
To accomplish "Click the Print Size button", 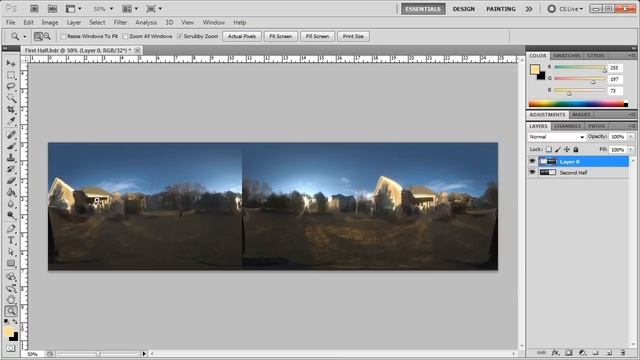I will tap(353, 36).
